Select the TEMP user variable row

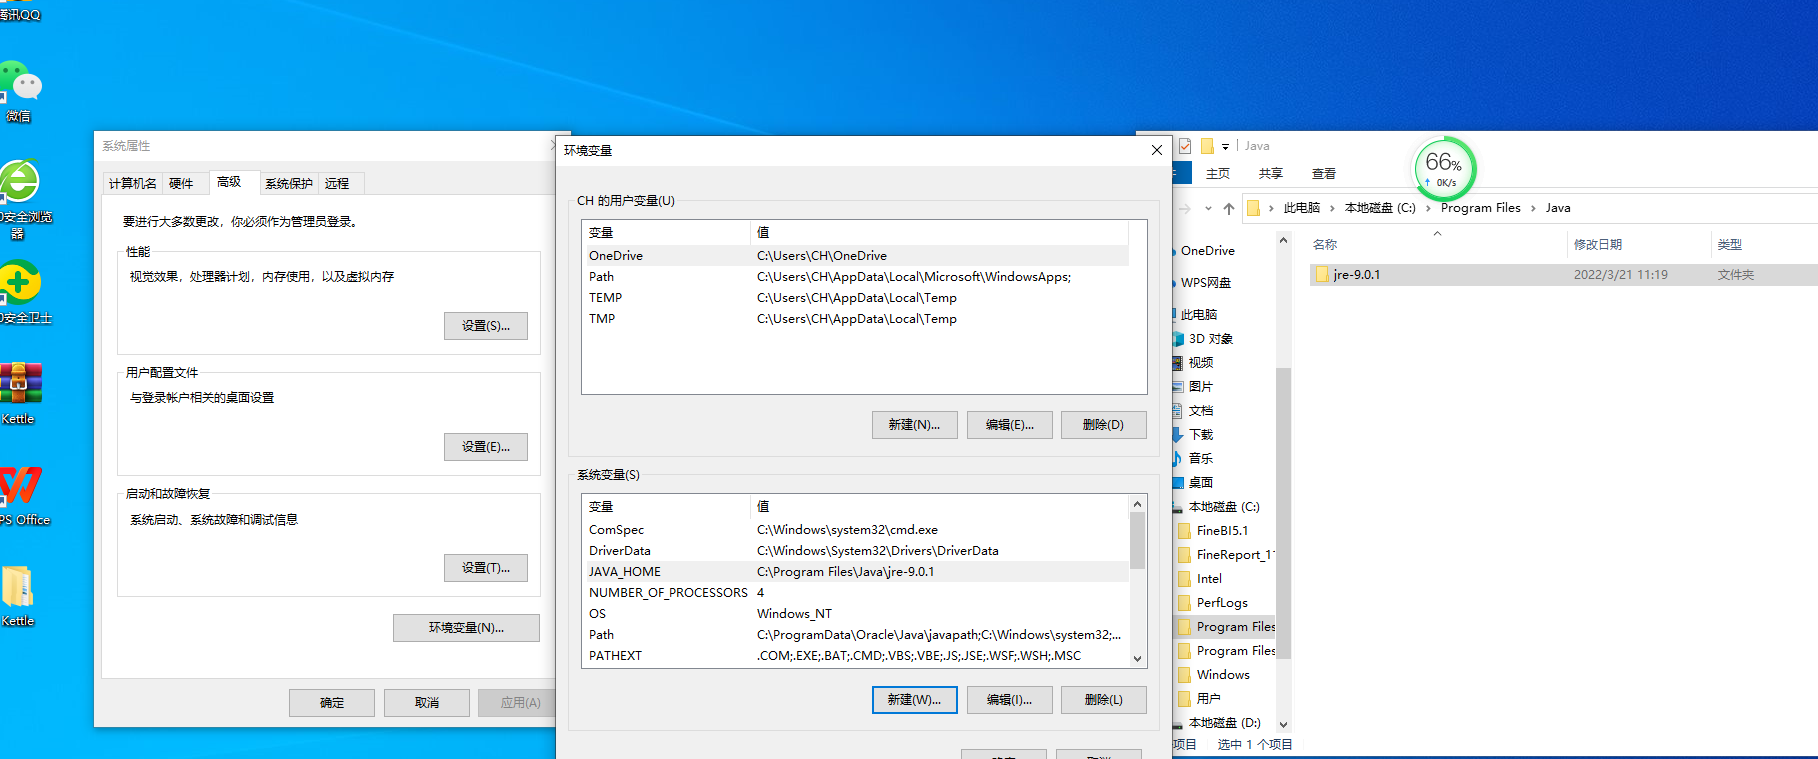point(856,298)
